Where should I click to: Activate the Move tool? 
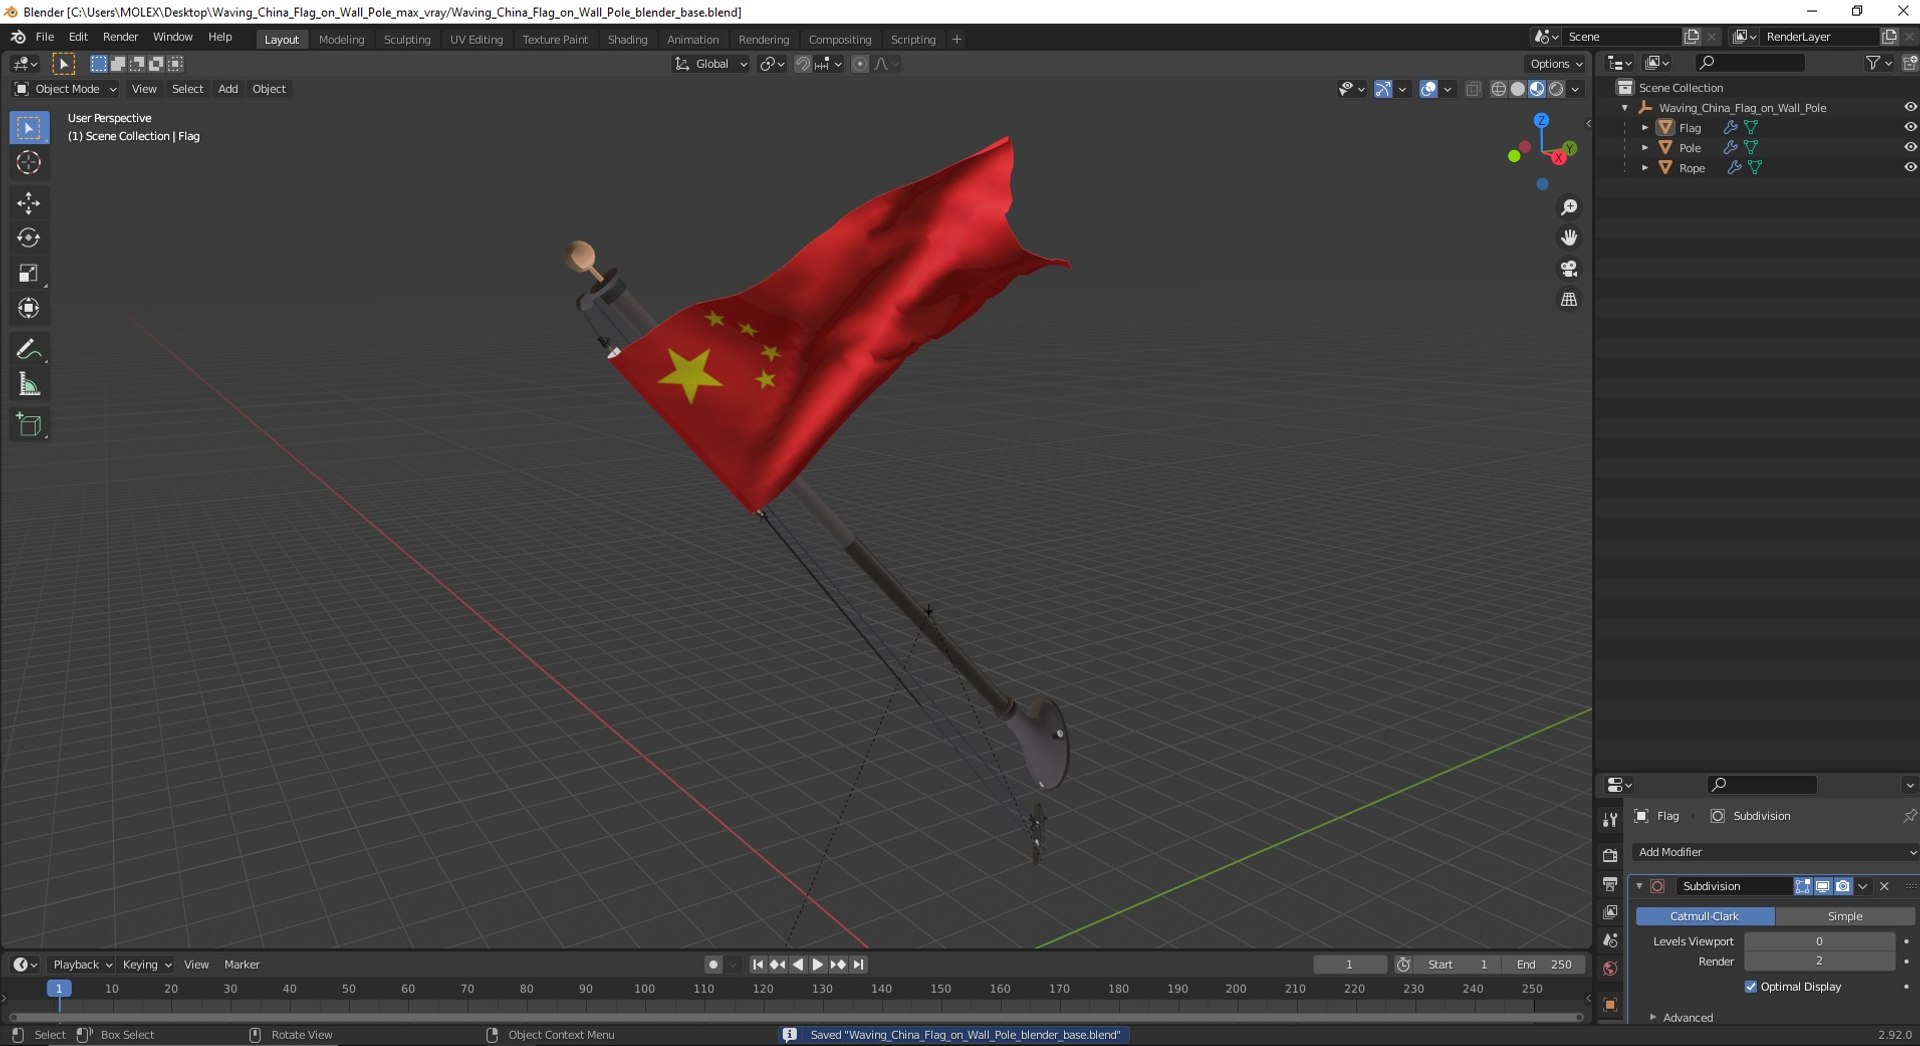coord(28,203)
